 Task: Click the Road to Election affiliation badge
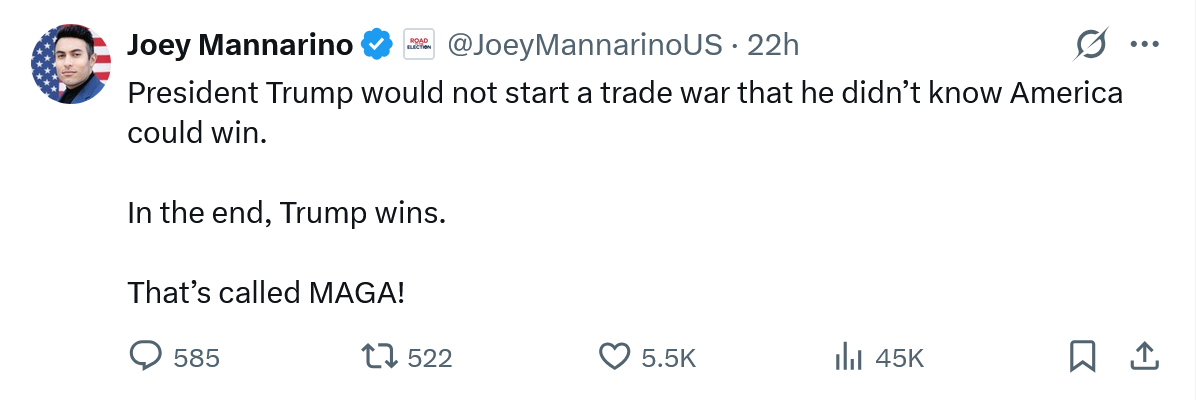(x=416, y=45)
